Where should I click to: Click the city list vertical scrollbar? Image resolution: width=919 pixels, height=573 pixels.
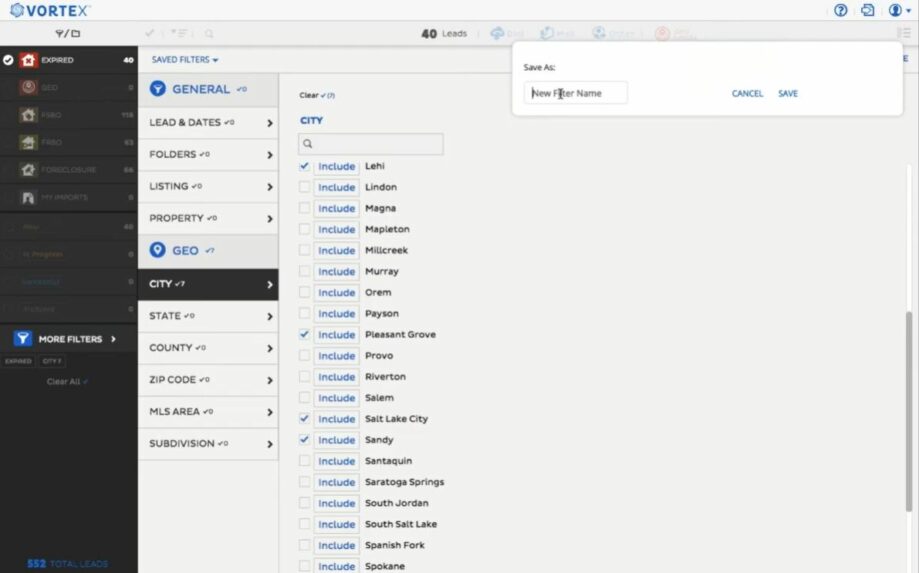pos(909,410)
